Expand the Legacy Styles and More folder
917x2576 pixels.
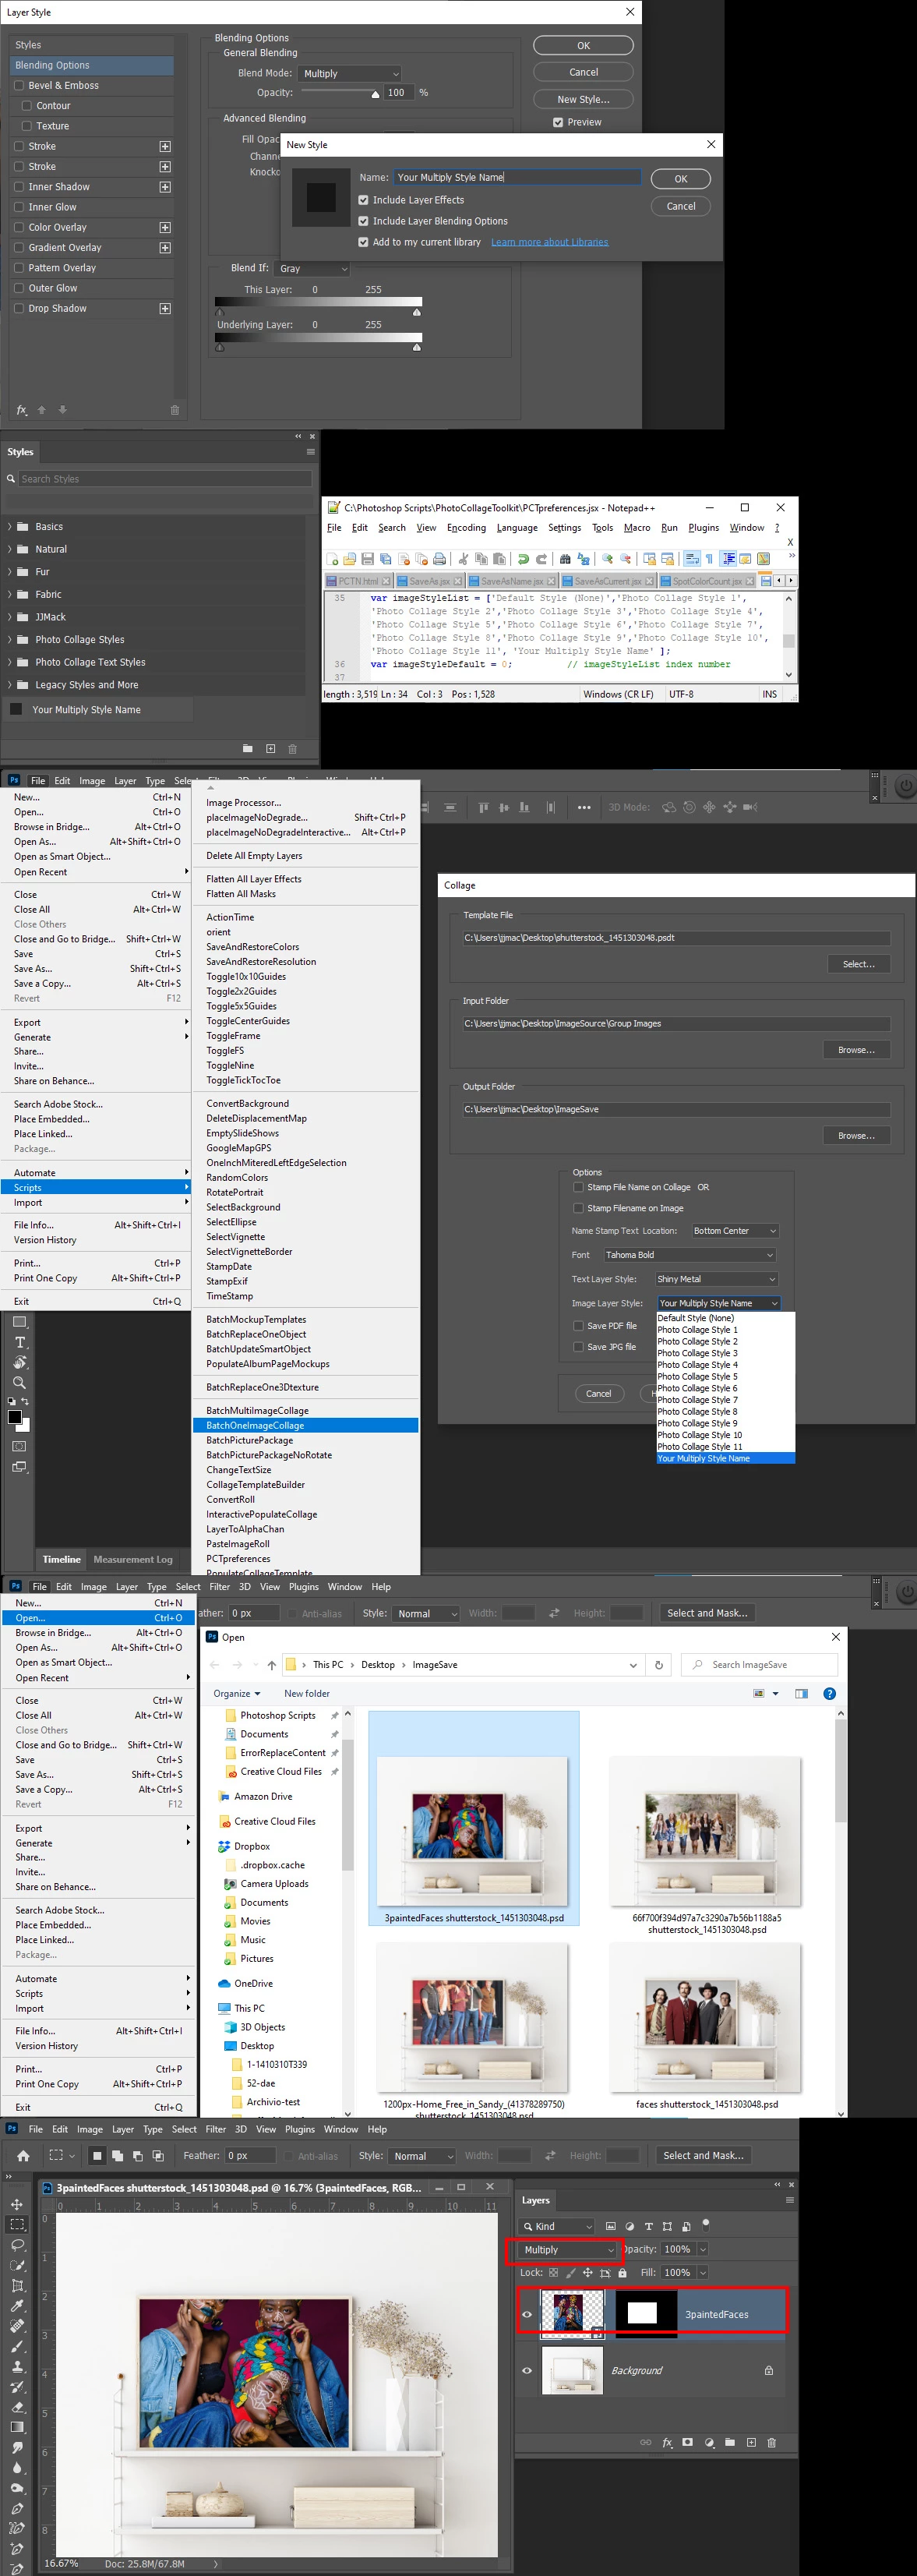[x=10, y=685]
